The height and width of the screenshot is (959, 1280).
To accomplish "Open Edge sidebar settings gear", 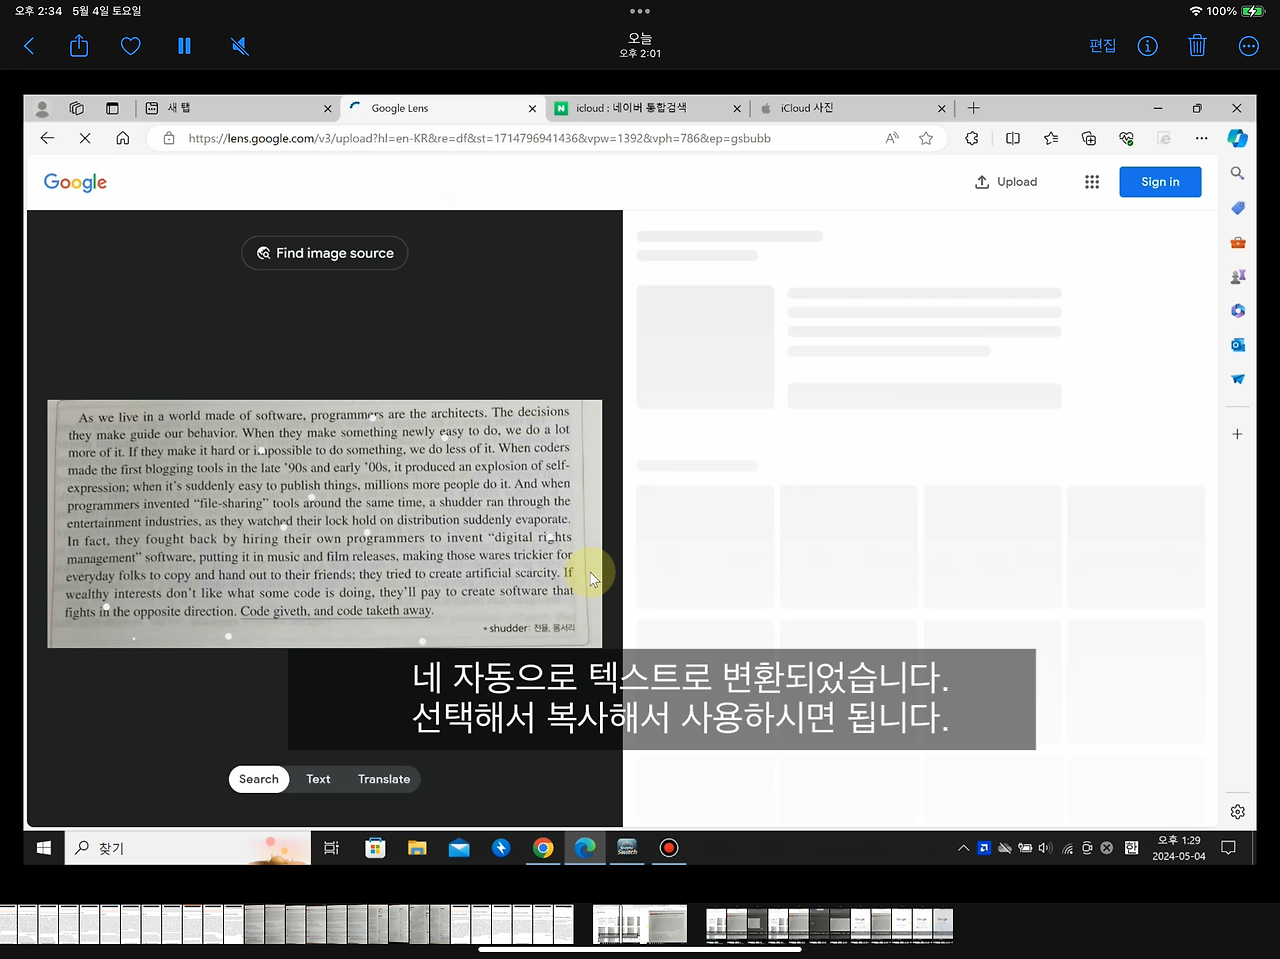I will [1238, 812].
